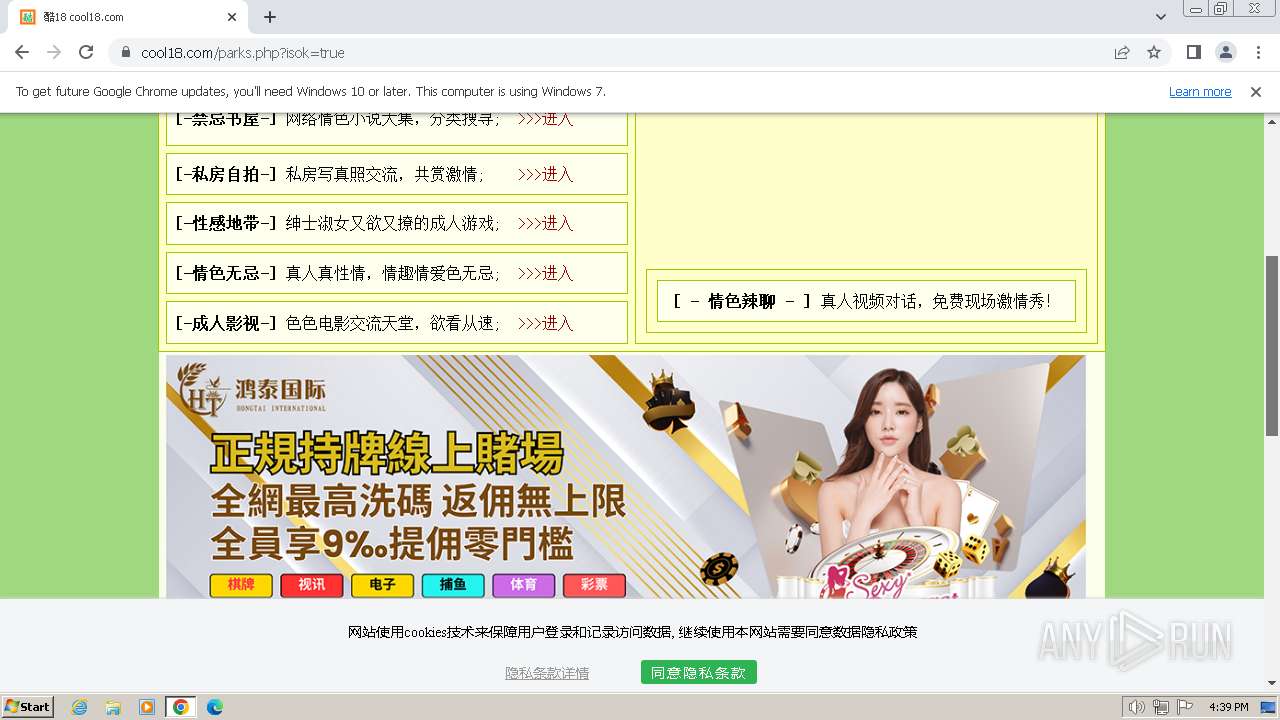Screen dimensions: 1280x720
Task: Click the 捕鱼 category button
Action: 453,585
